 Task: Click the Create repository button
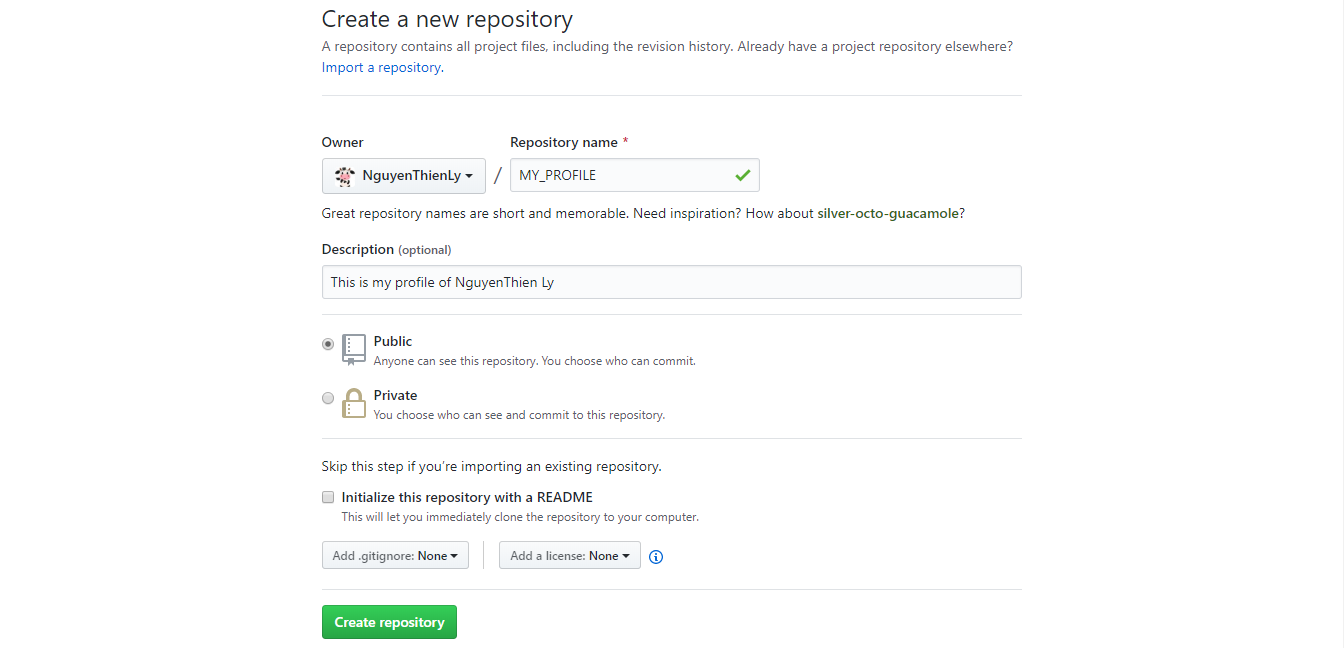(x=389, y=622)
